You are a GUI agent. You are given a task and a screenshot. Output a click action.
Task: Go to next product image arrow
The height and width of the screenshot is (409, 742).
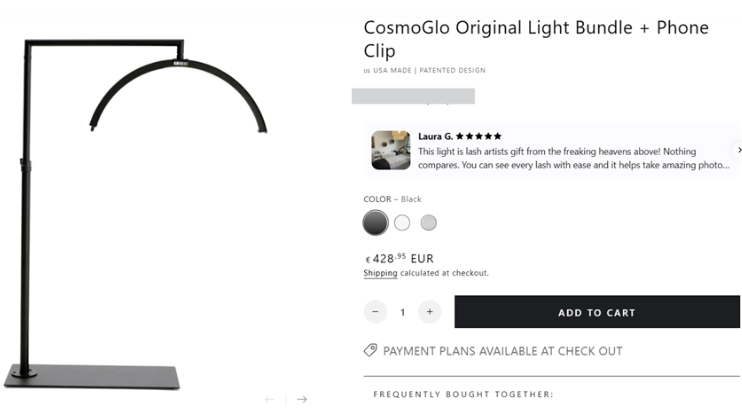[x=302, y=399]
